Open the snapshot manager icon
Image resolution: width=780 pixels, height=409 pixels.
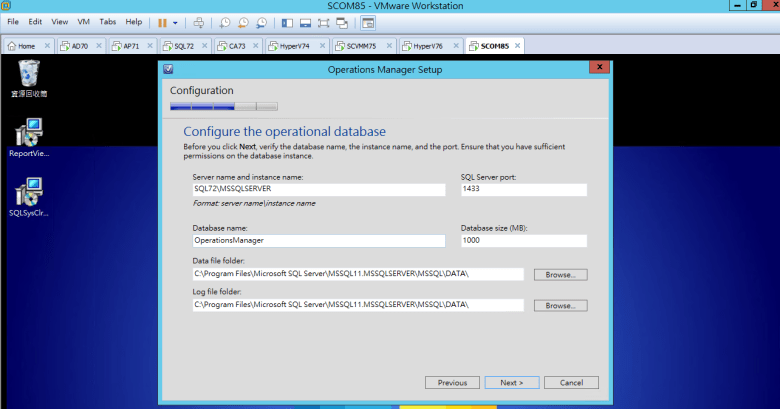tap(261, 22)
